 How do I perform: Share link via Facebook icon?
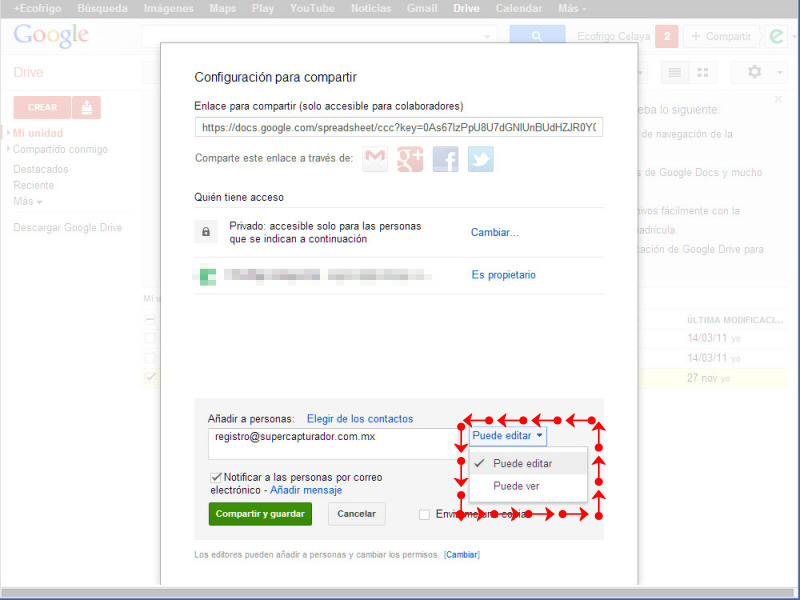(x=445, y=159)
